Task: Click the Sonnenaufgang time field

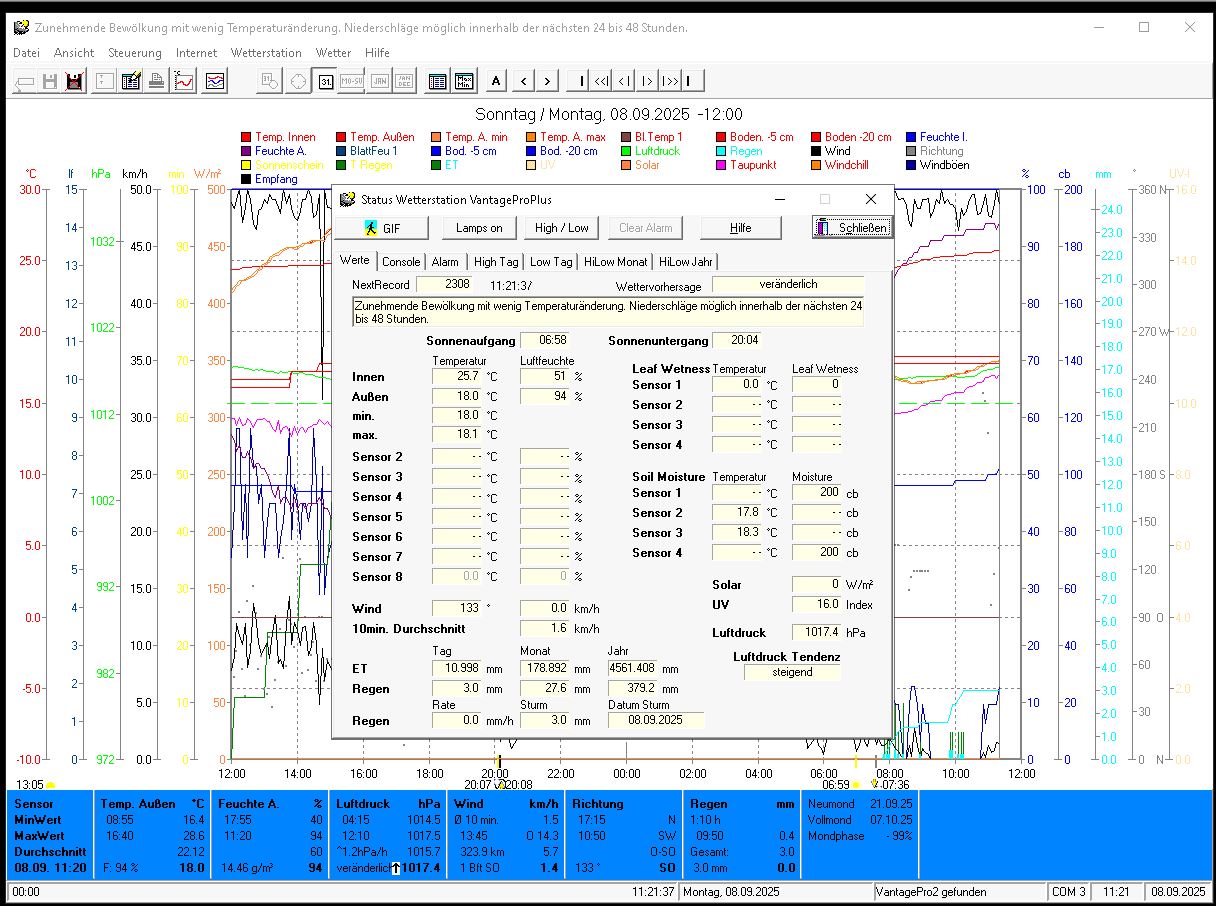Action: pos(544,341)
